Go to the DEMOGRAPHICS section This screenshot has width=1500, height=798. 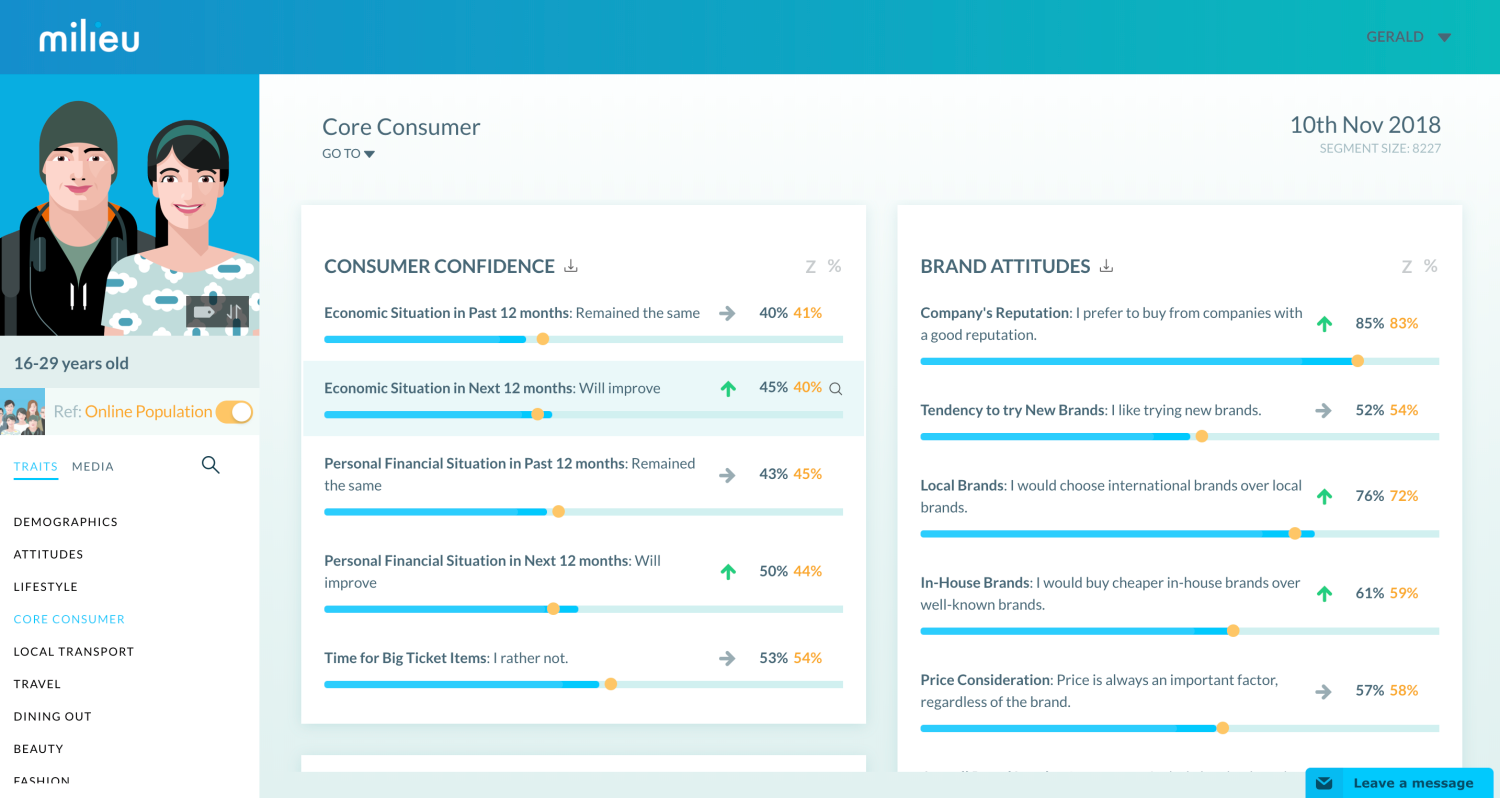pos(65,522)
